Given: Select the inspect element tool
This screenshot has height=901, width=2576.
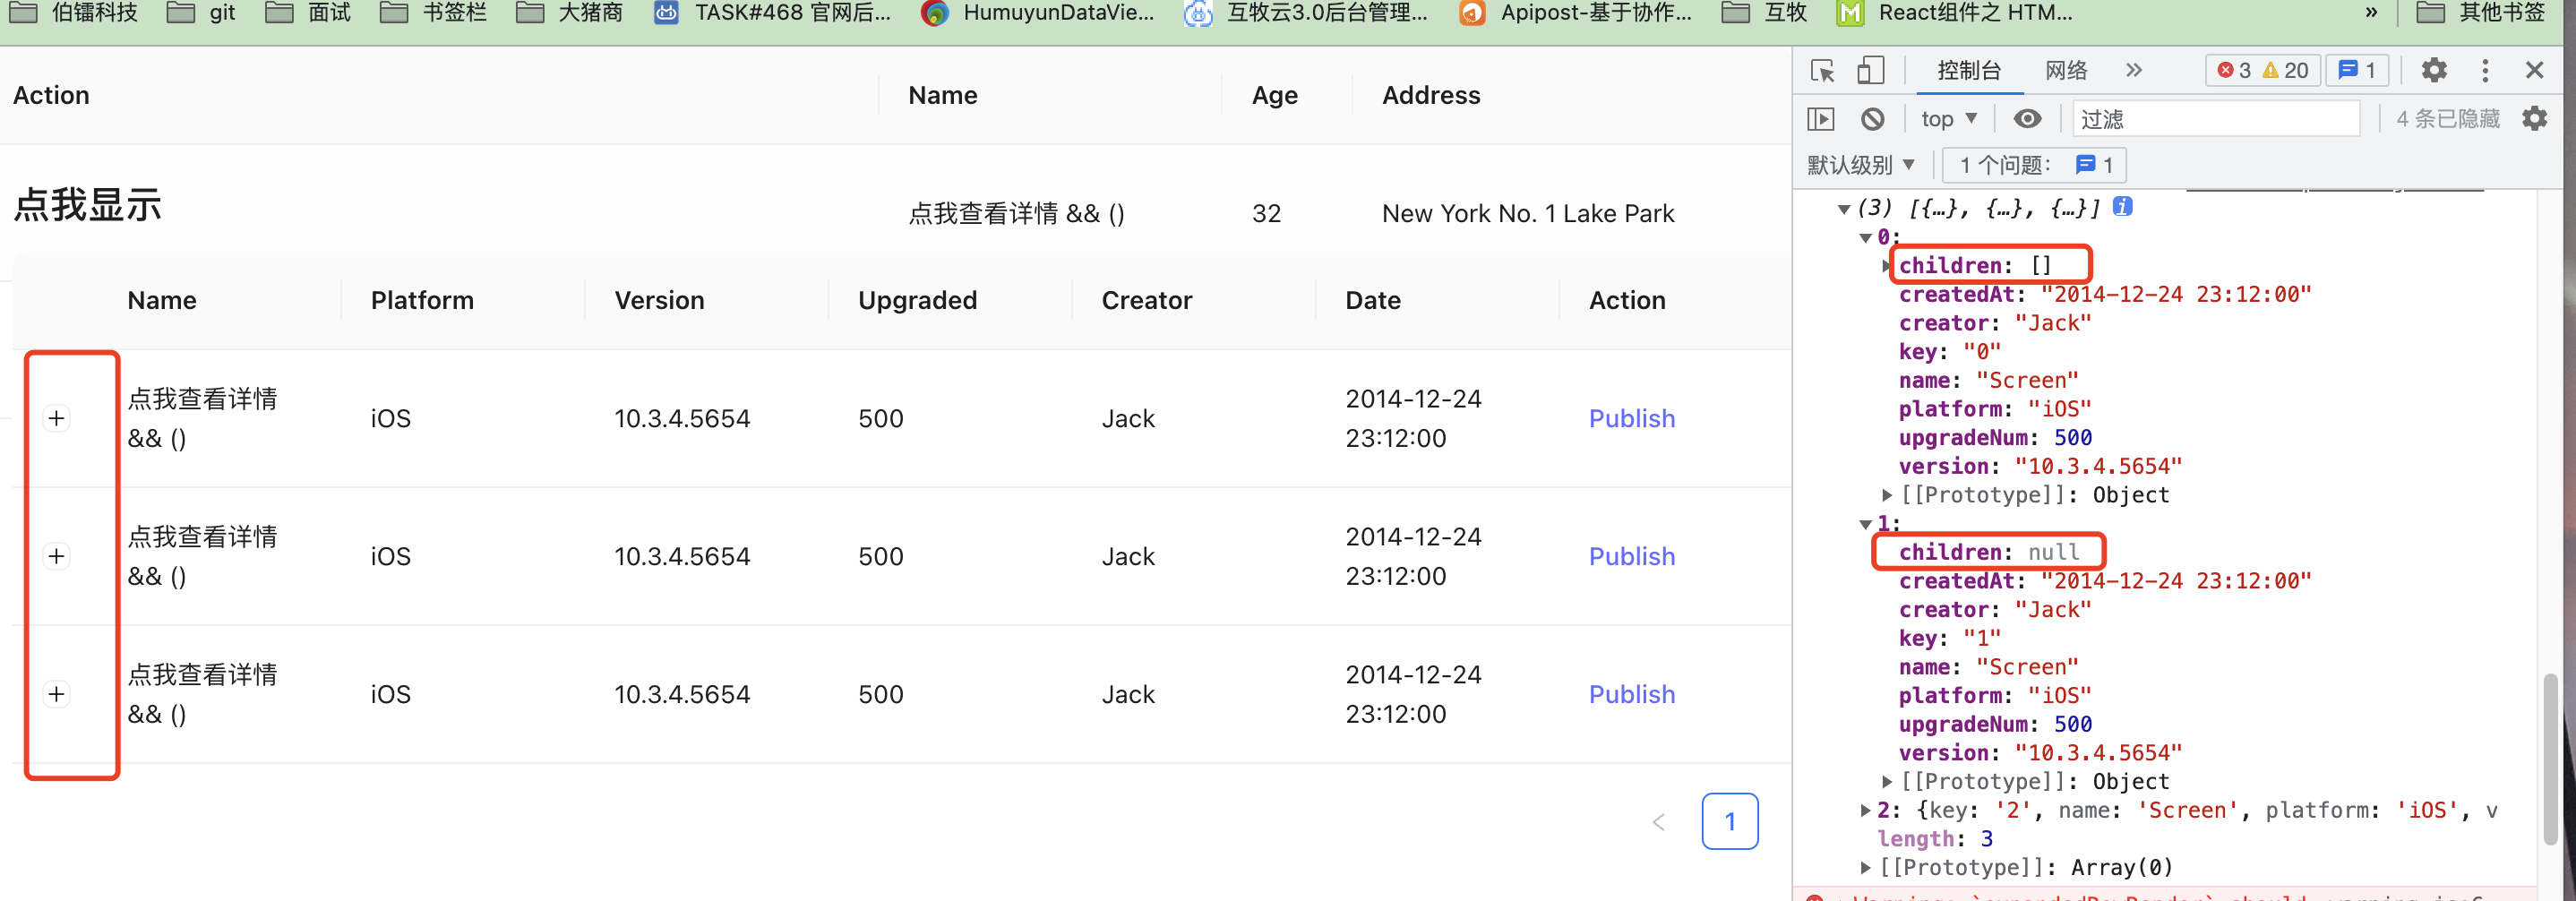Looking at the screenshot, I should click(1822, 70).
